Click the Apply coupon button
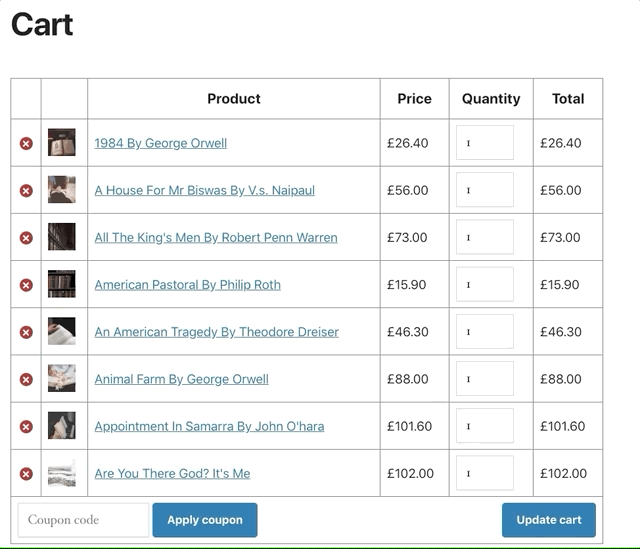Viewport: 640px width, 549px height. (x=204, y=520)
